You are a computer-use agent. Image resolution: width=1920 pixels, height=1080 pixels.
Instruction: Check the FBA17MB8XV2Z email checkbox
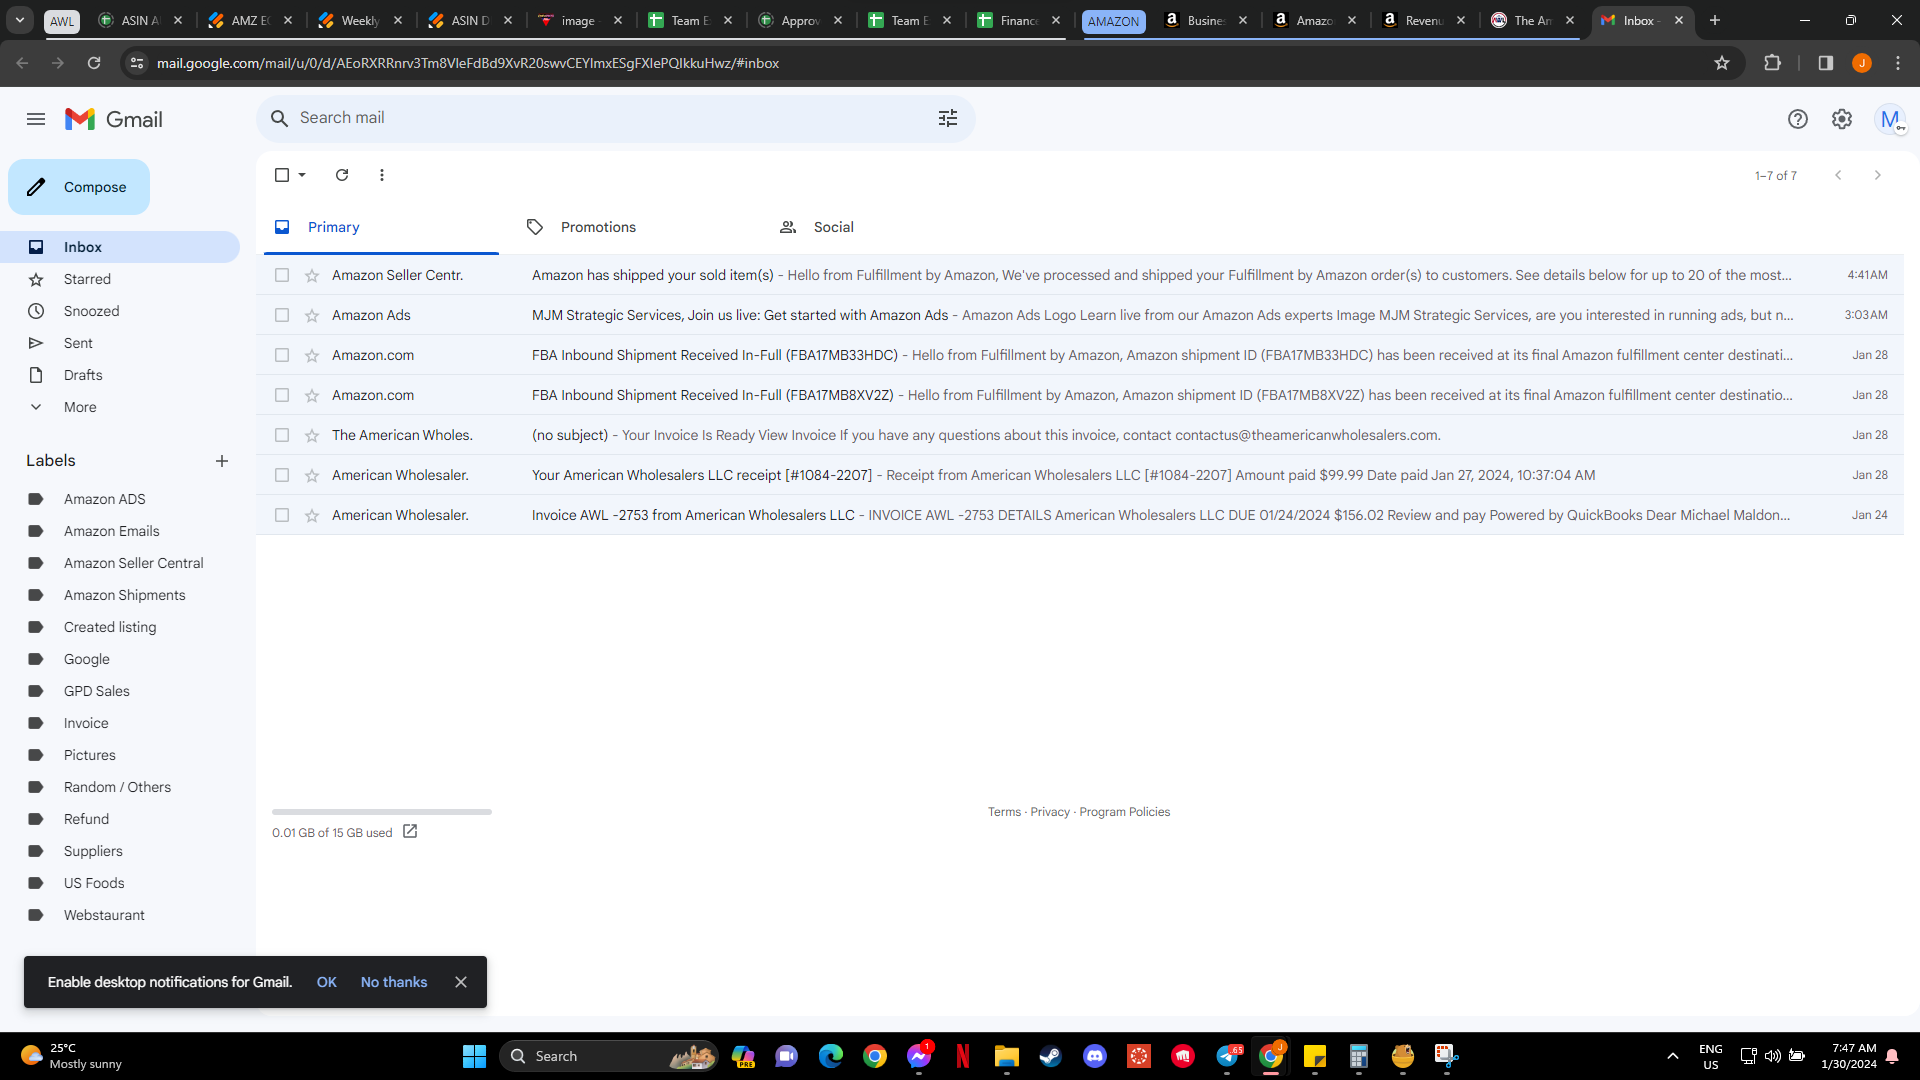pos(282,395)
